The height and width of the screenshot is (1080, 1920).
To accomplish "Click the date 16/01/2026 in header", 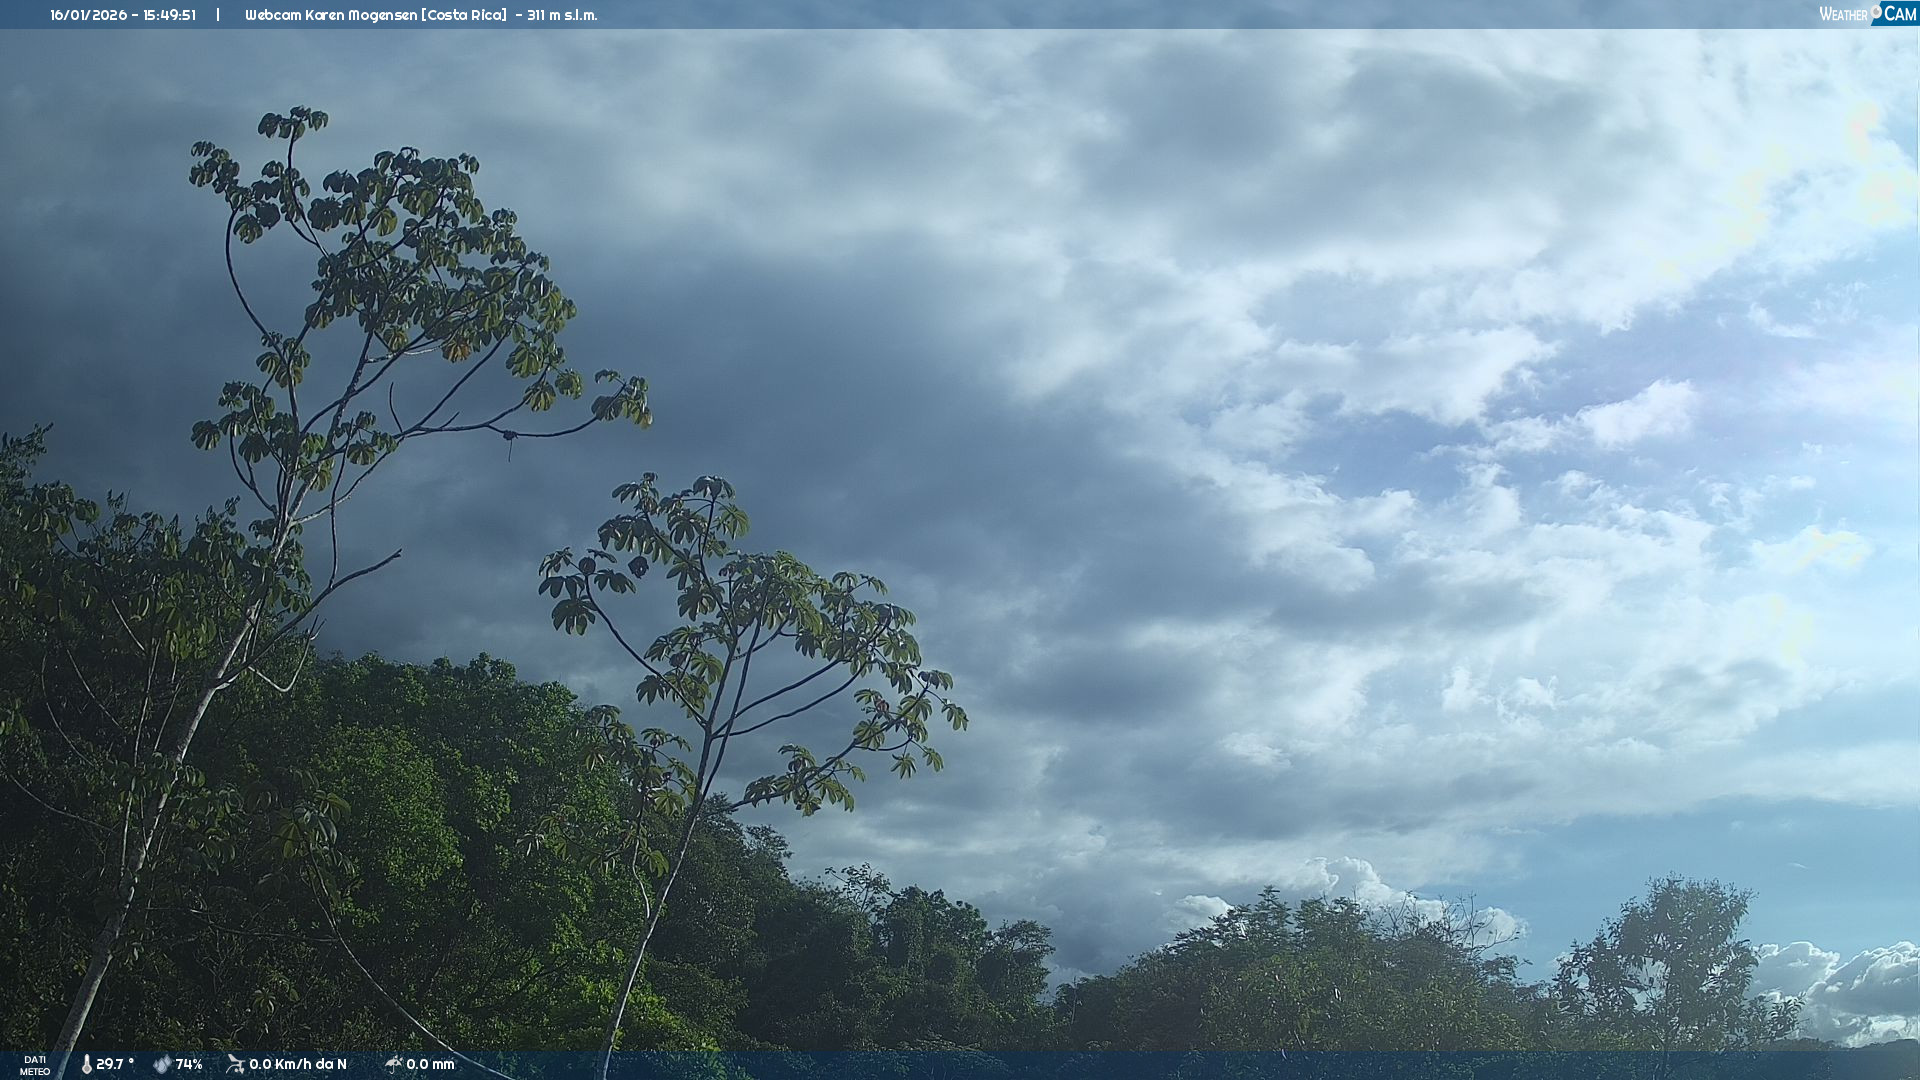I will click(x=89, y=15).
